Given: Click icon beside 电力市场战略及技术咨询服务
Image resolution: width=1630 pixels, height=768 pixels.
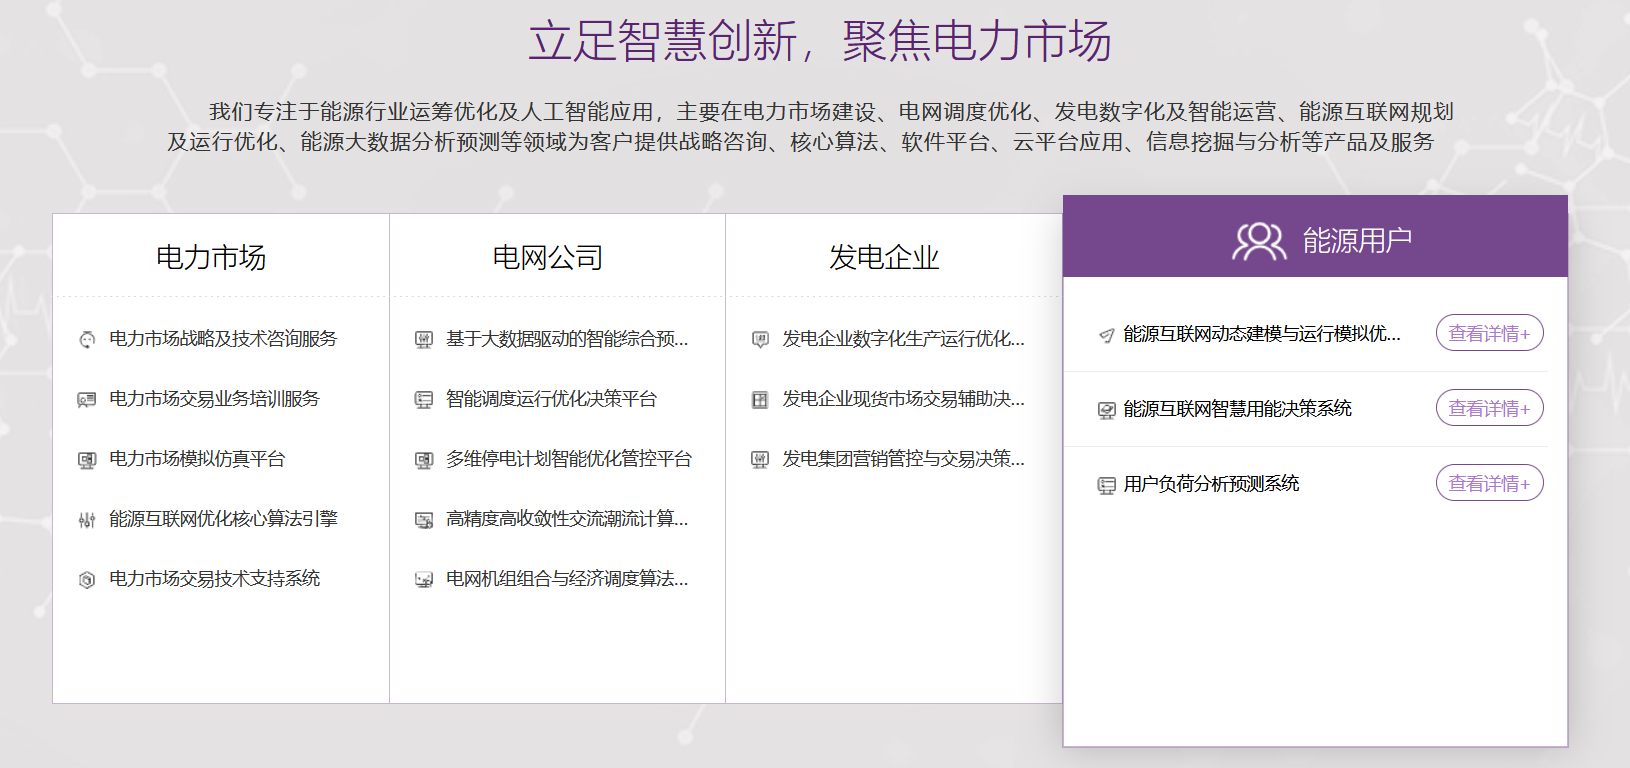Looking at the screenshot, I should pos(87,340).
